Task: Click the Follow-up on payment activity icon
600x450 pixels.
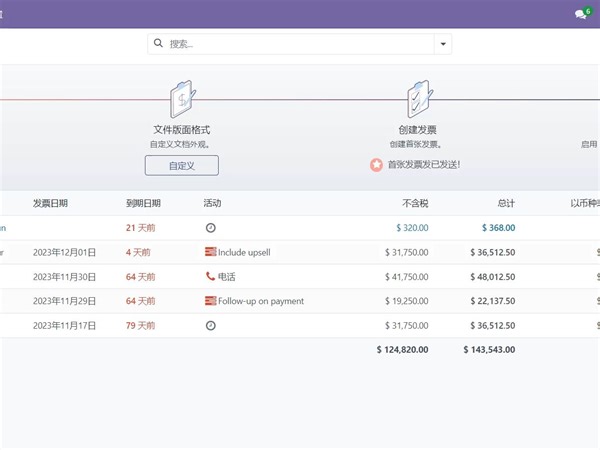Action: [210, 301]
